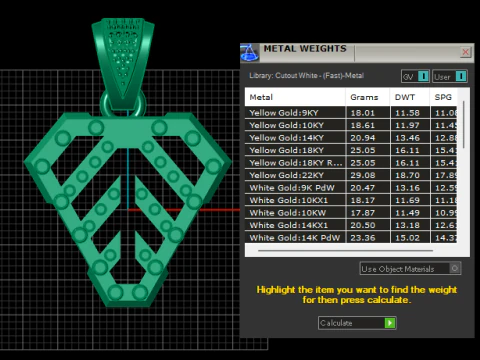
Task: Click the 15.02 DWT value
Action: [x=407, y=238]
